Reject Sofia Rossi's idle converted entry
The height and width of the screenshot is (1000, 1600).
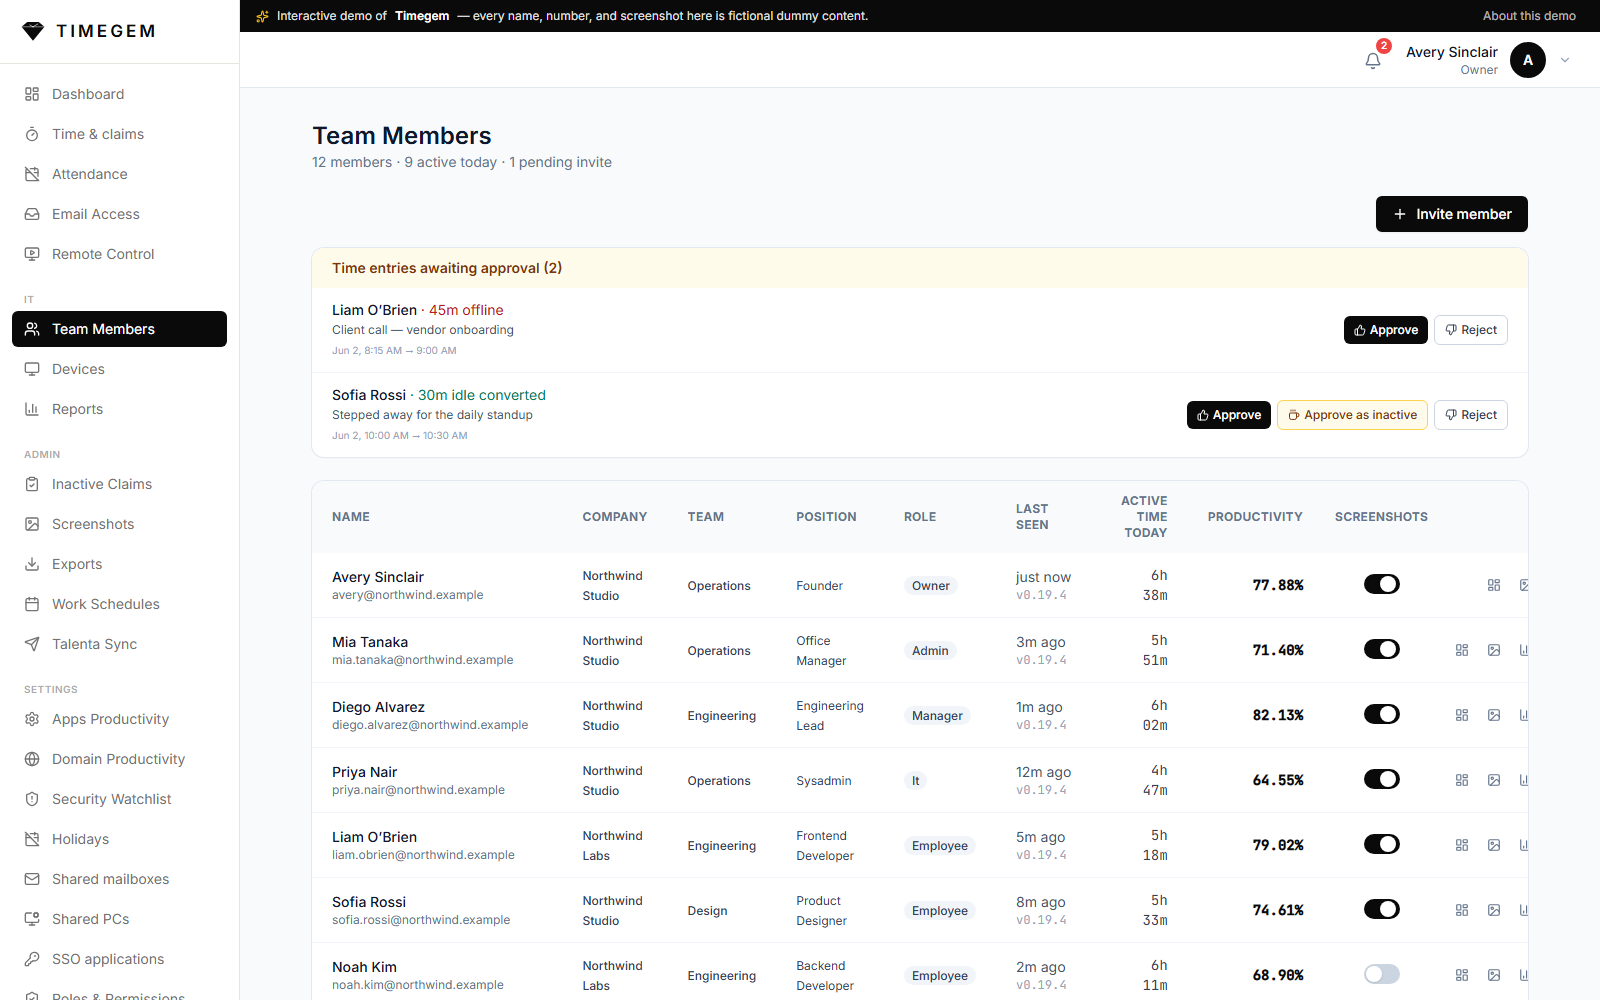pyautogui.click(x=1471, y=415)
